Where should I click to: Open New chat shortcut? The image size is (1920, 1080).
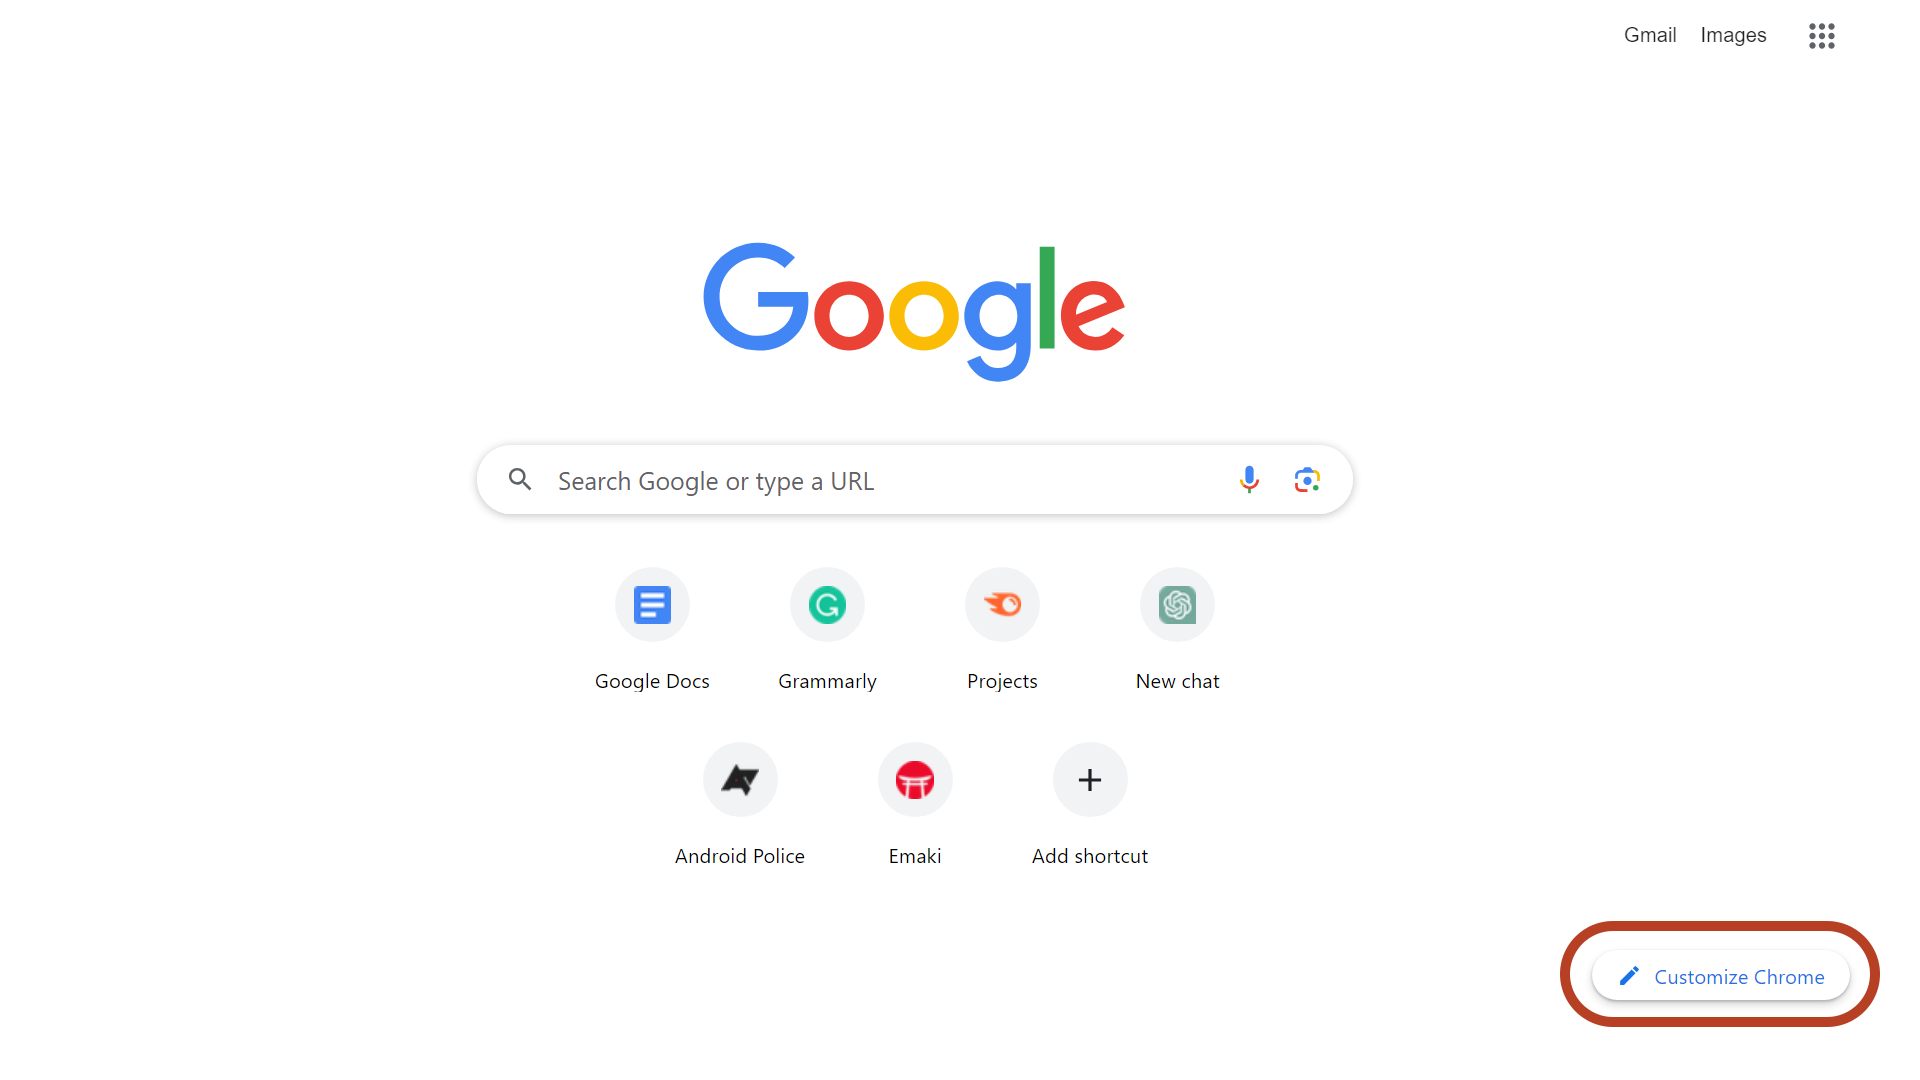pyautogui.click(x=1176, y=604)
